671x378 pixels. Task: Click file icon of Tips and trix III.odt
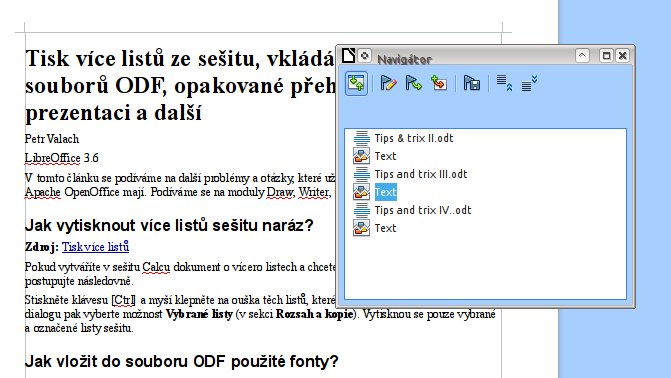click(362, 174)
